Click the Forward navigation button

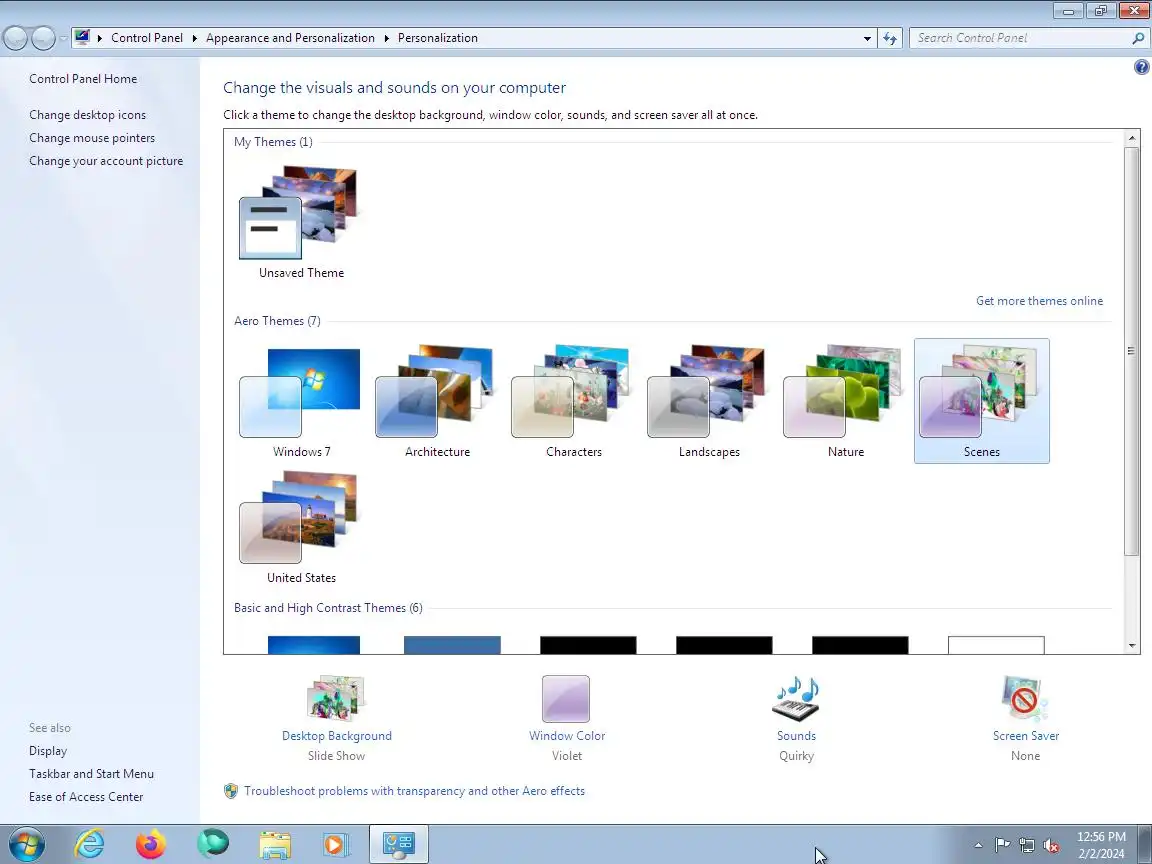point(43,38)
